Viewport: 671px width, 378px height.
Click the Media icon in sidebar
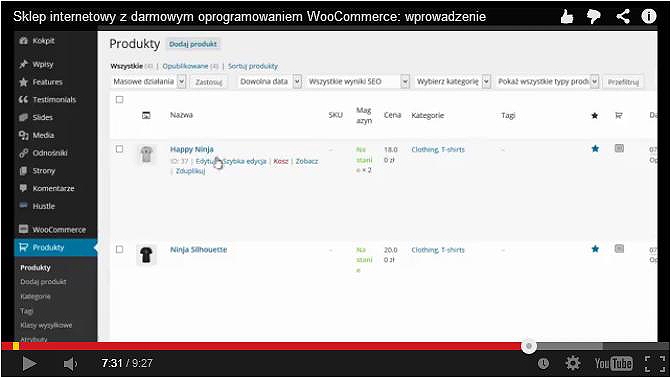tap(23, 135)
